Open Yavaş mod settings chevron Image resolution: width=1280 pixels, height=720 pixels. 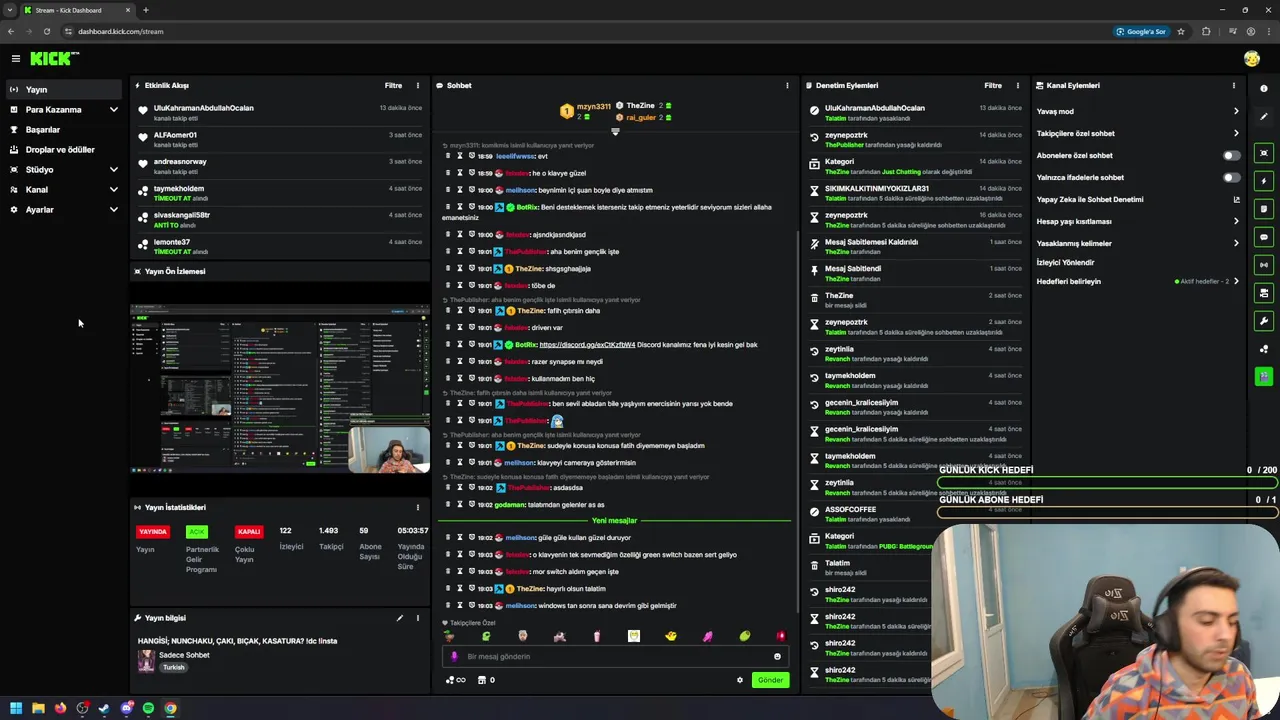(x=1236, y=112)
